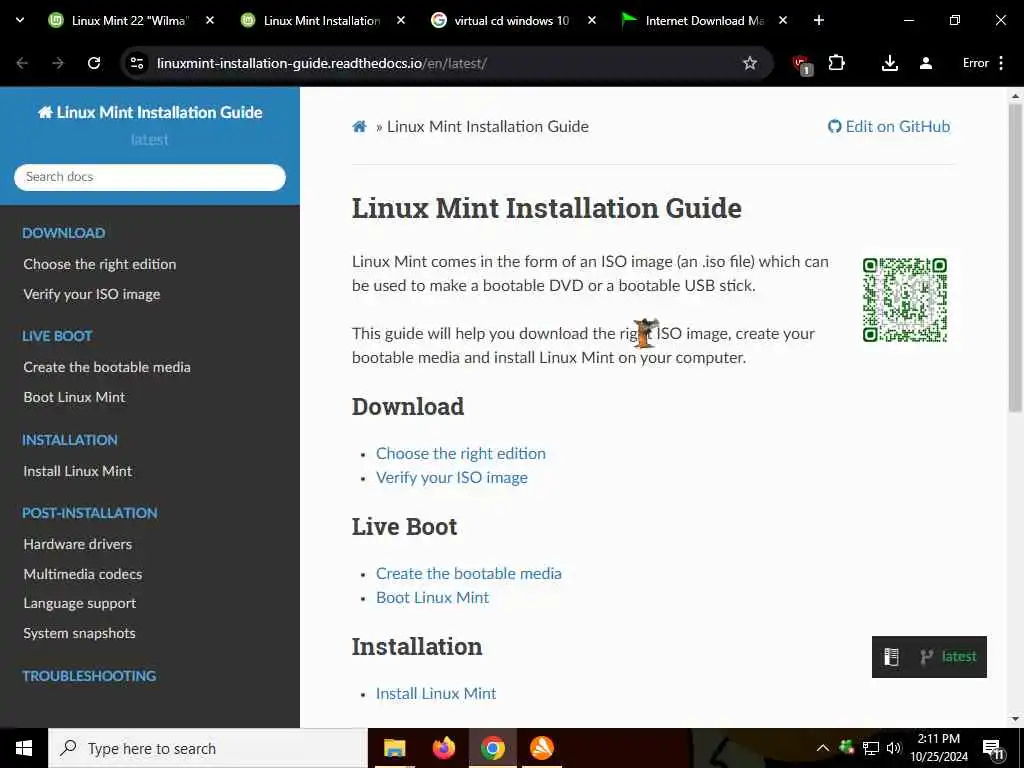Select sidebar Verify your ISO image

91,294
